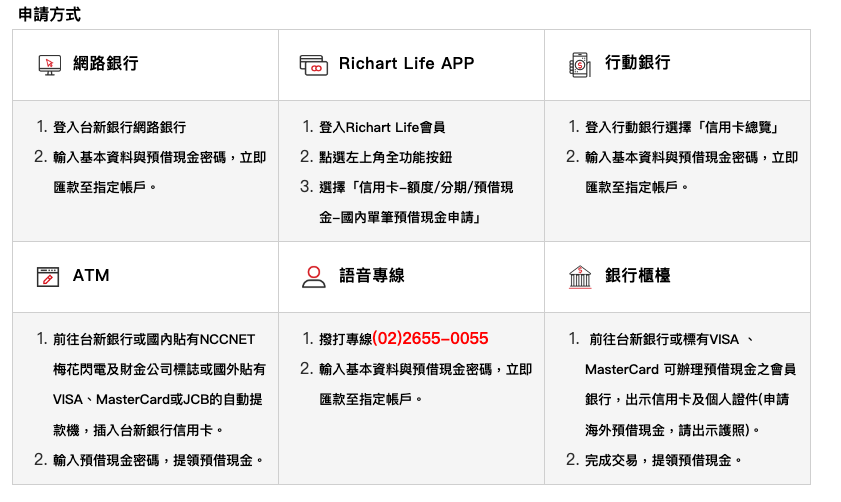Click the text 金–國內單筆預借現金申請」
This screenshot has width=841, height=502.
tap(400, 217)
